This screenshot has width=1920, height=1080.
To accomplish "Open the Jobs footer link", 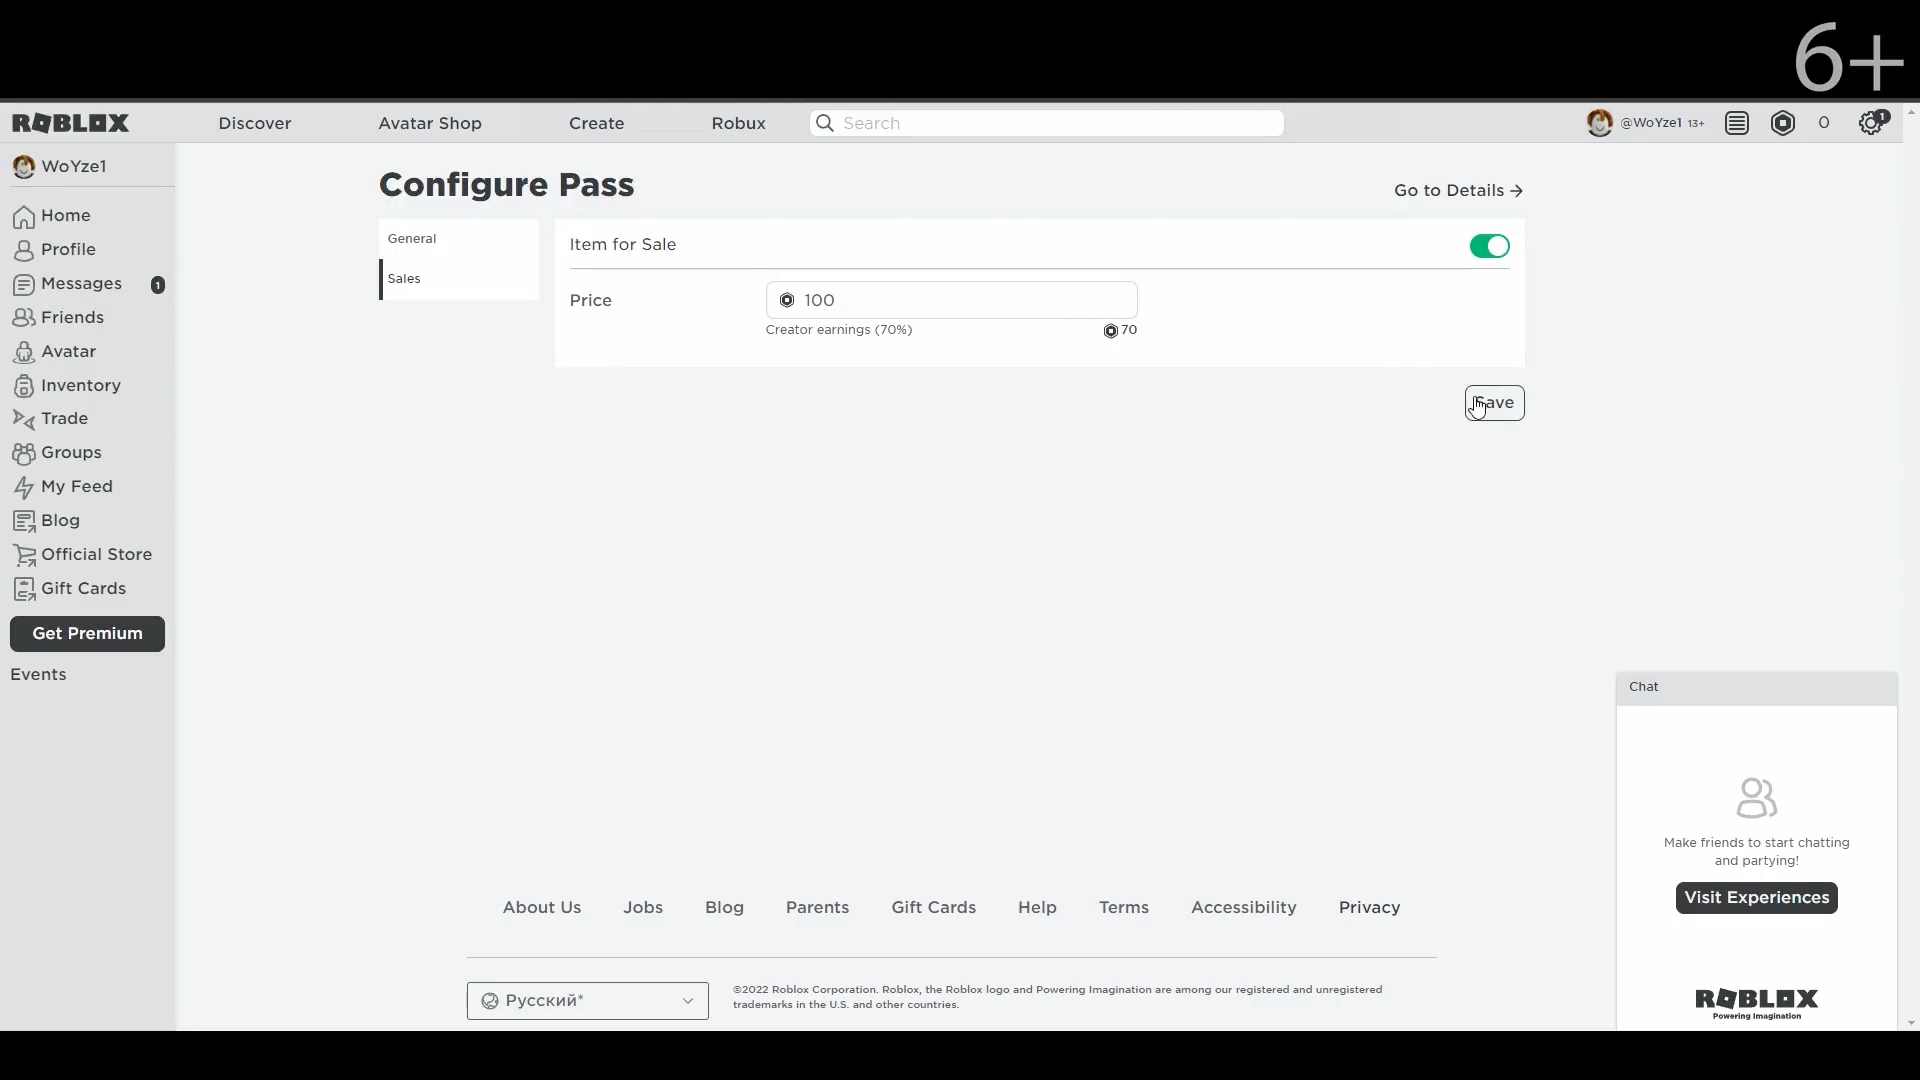I will [643, 908].
